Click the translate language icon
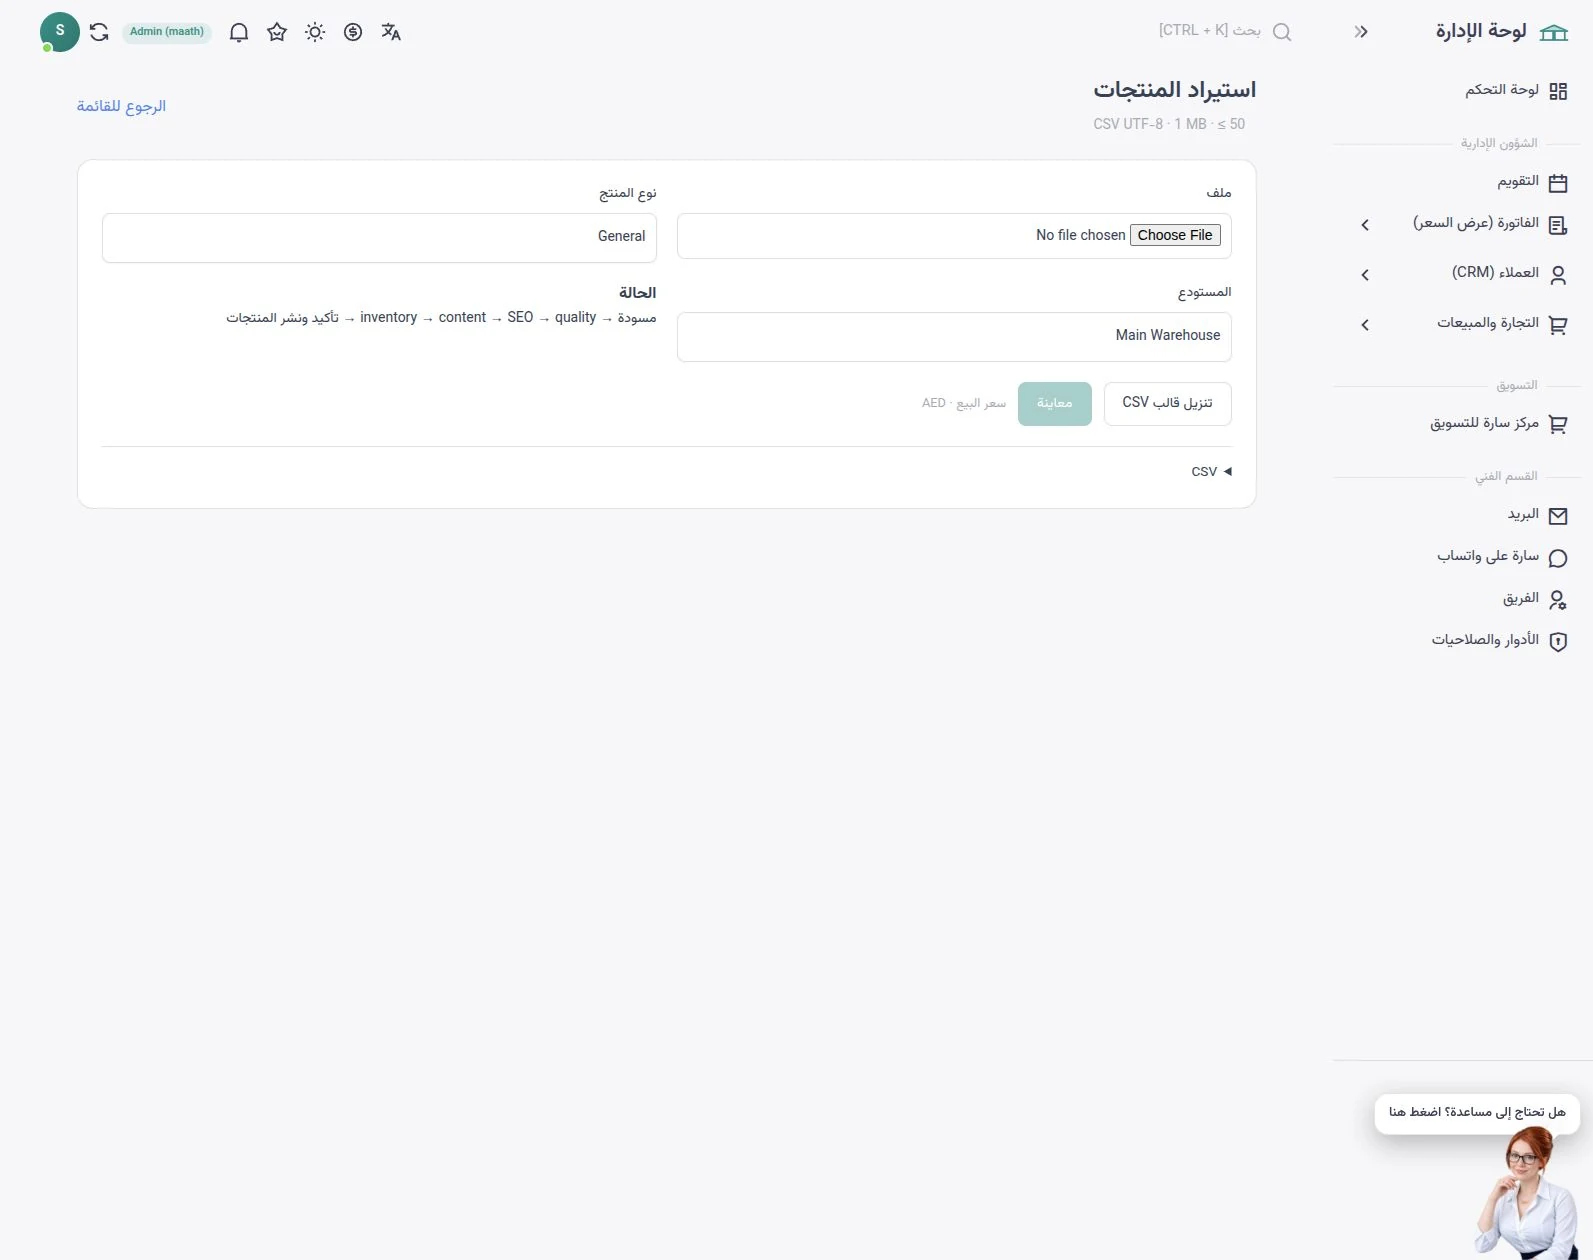Viewport: 1593px width, 1260px height. click(391, 32)
